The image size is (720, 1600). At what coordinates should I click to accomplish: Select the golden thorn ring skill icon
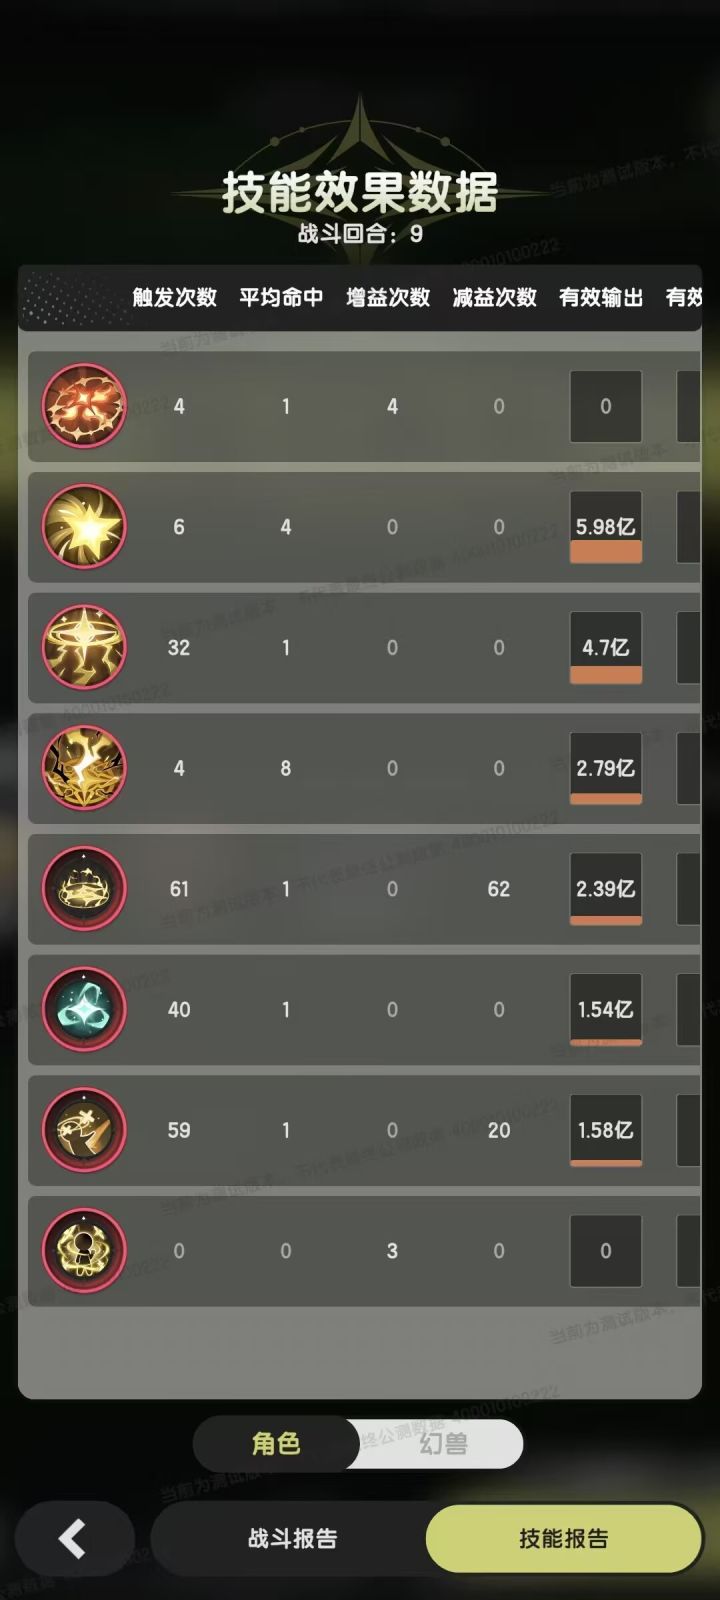coord(84,889)
